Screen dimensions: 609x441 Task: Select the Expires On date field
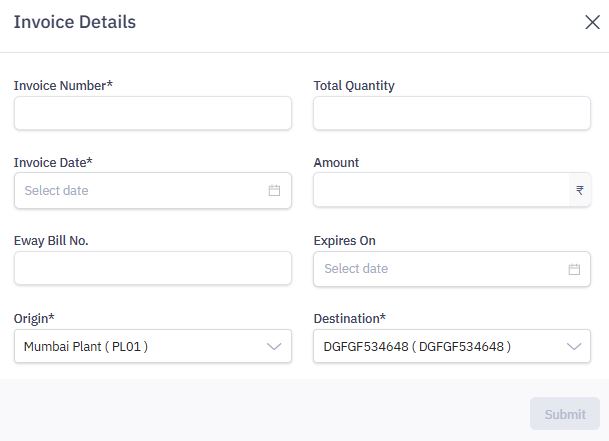(440, 269)
